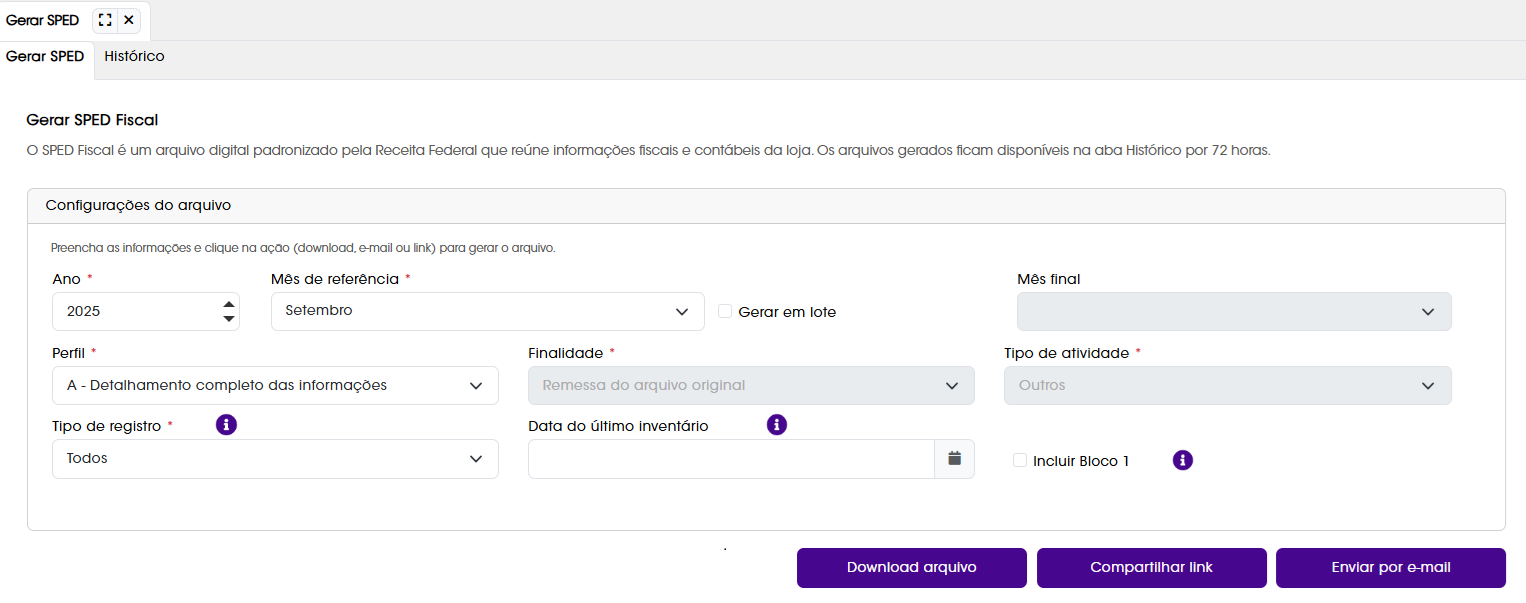Select the Gerar SPED sub-tab
Viewport: 1526px width, 603px height.
(45, 57)
